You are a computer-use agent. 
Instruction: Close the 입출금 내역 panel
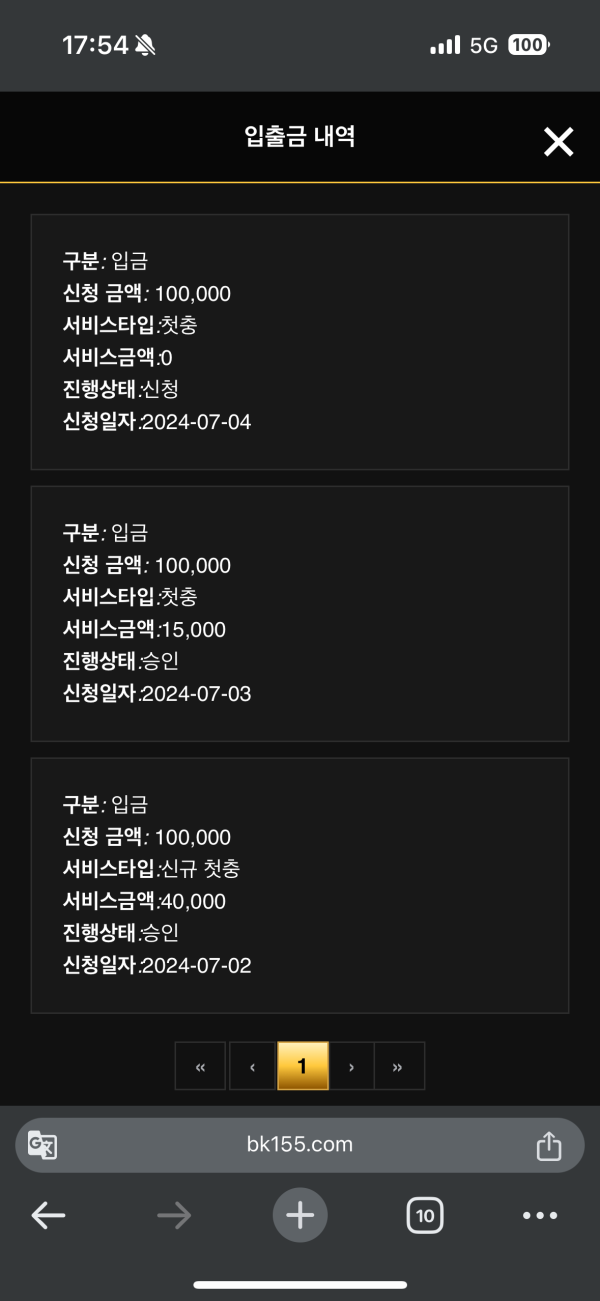pyautogui.click(x=558, y=142)
